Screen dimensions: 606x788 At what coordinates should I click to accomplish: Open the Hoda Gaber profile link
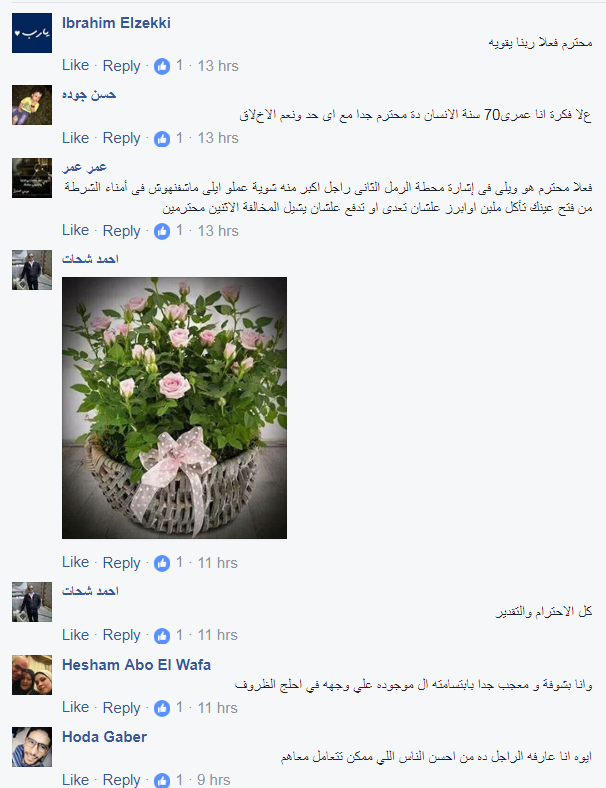pyautogui.click(x=104, y=737)
